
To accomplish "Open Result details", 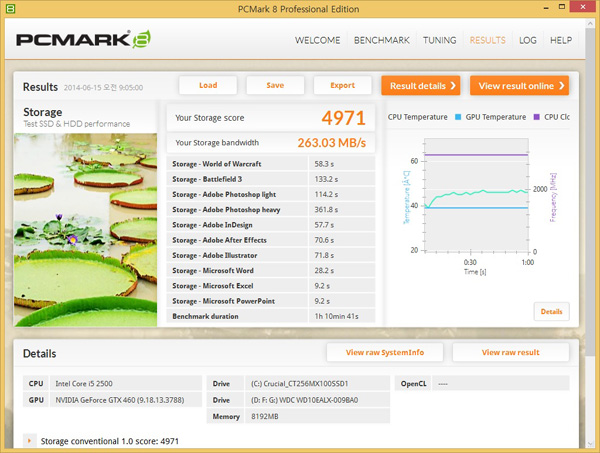I will point(421,85).
